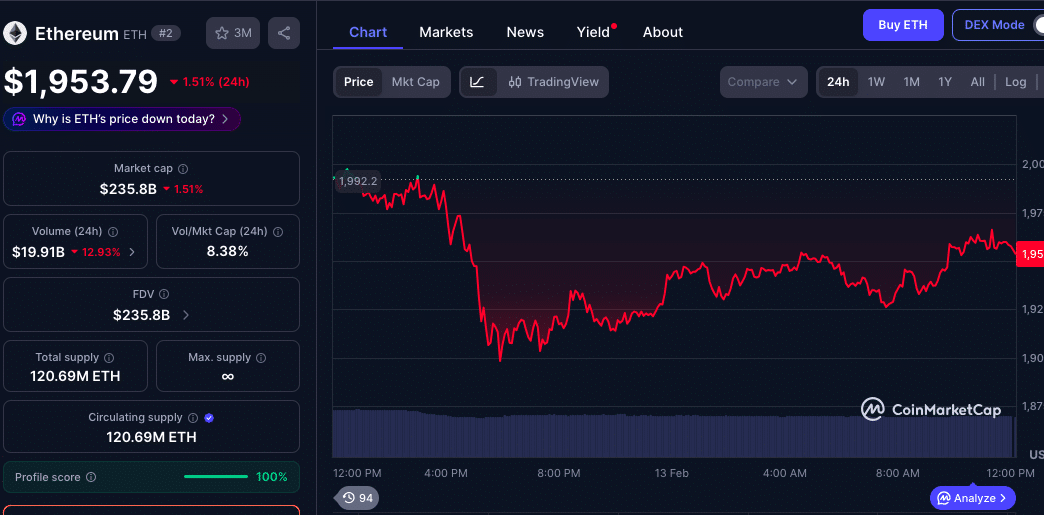Click the #2 rank badge
The image size is (1044, 515).
(166, 33)
